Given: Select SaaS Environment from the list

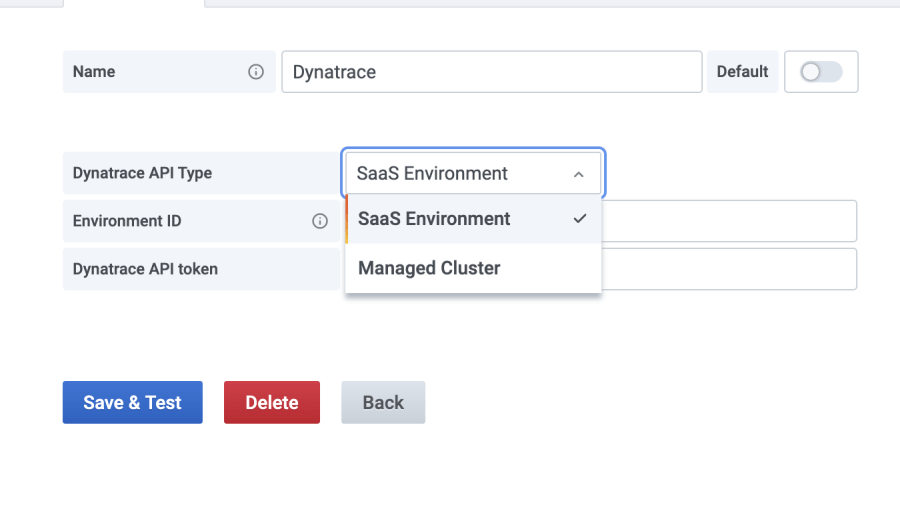Looking at the screenshot, I should point(435,219).
